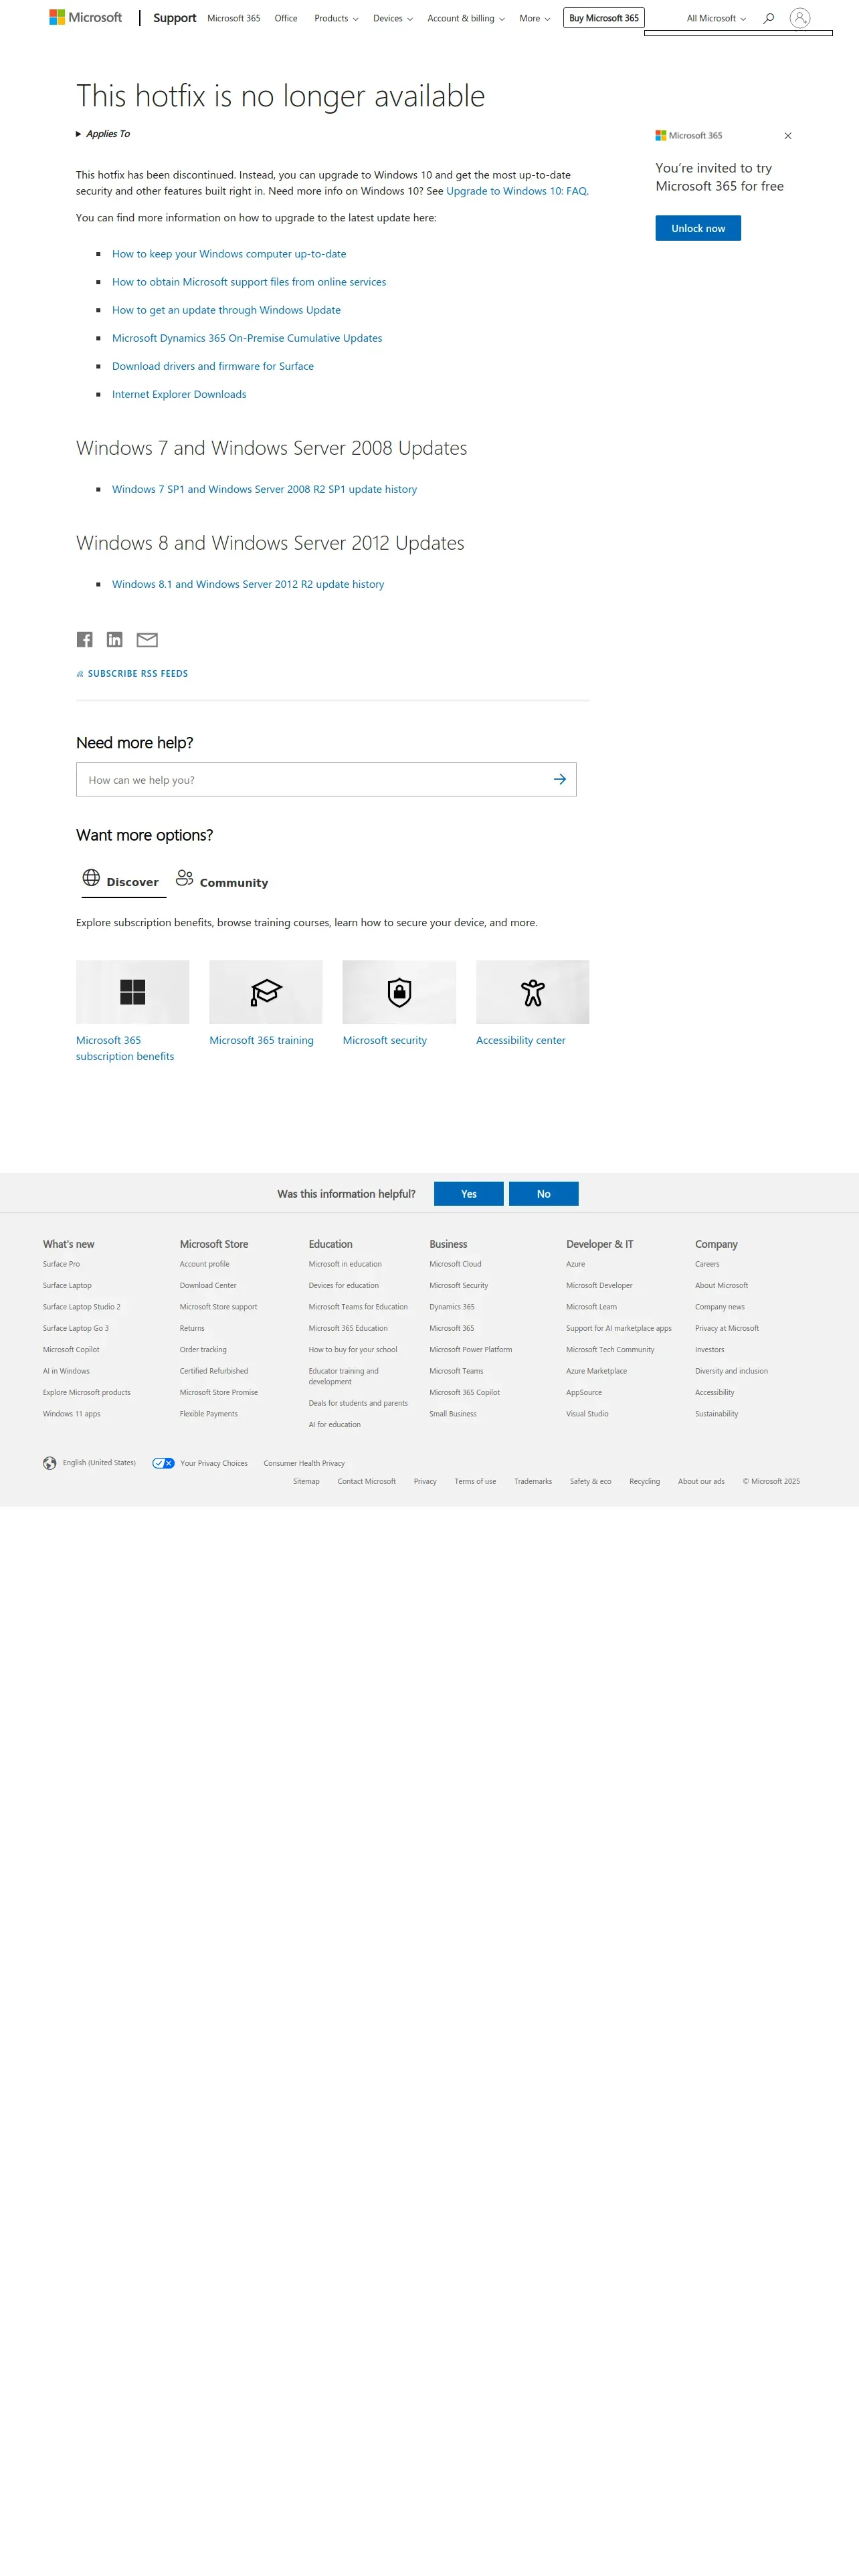Open Windows 8.1 update history link
The image size is (859, 2576).
[x=248, y=584]
